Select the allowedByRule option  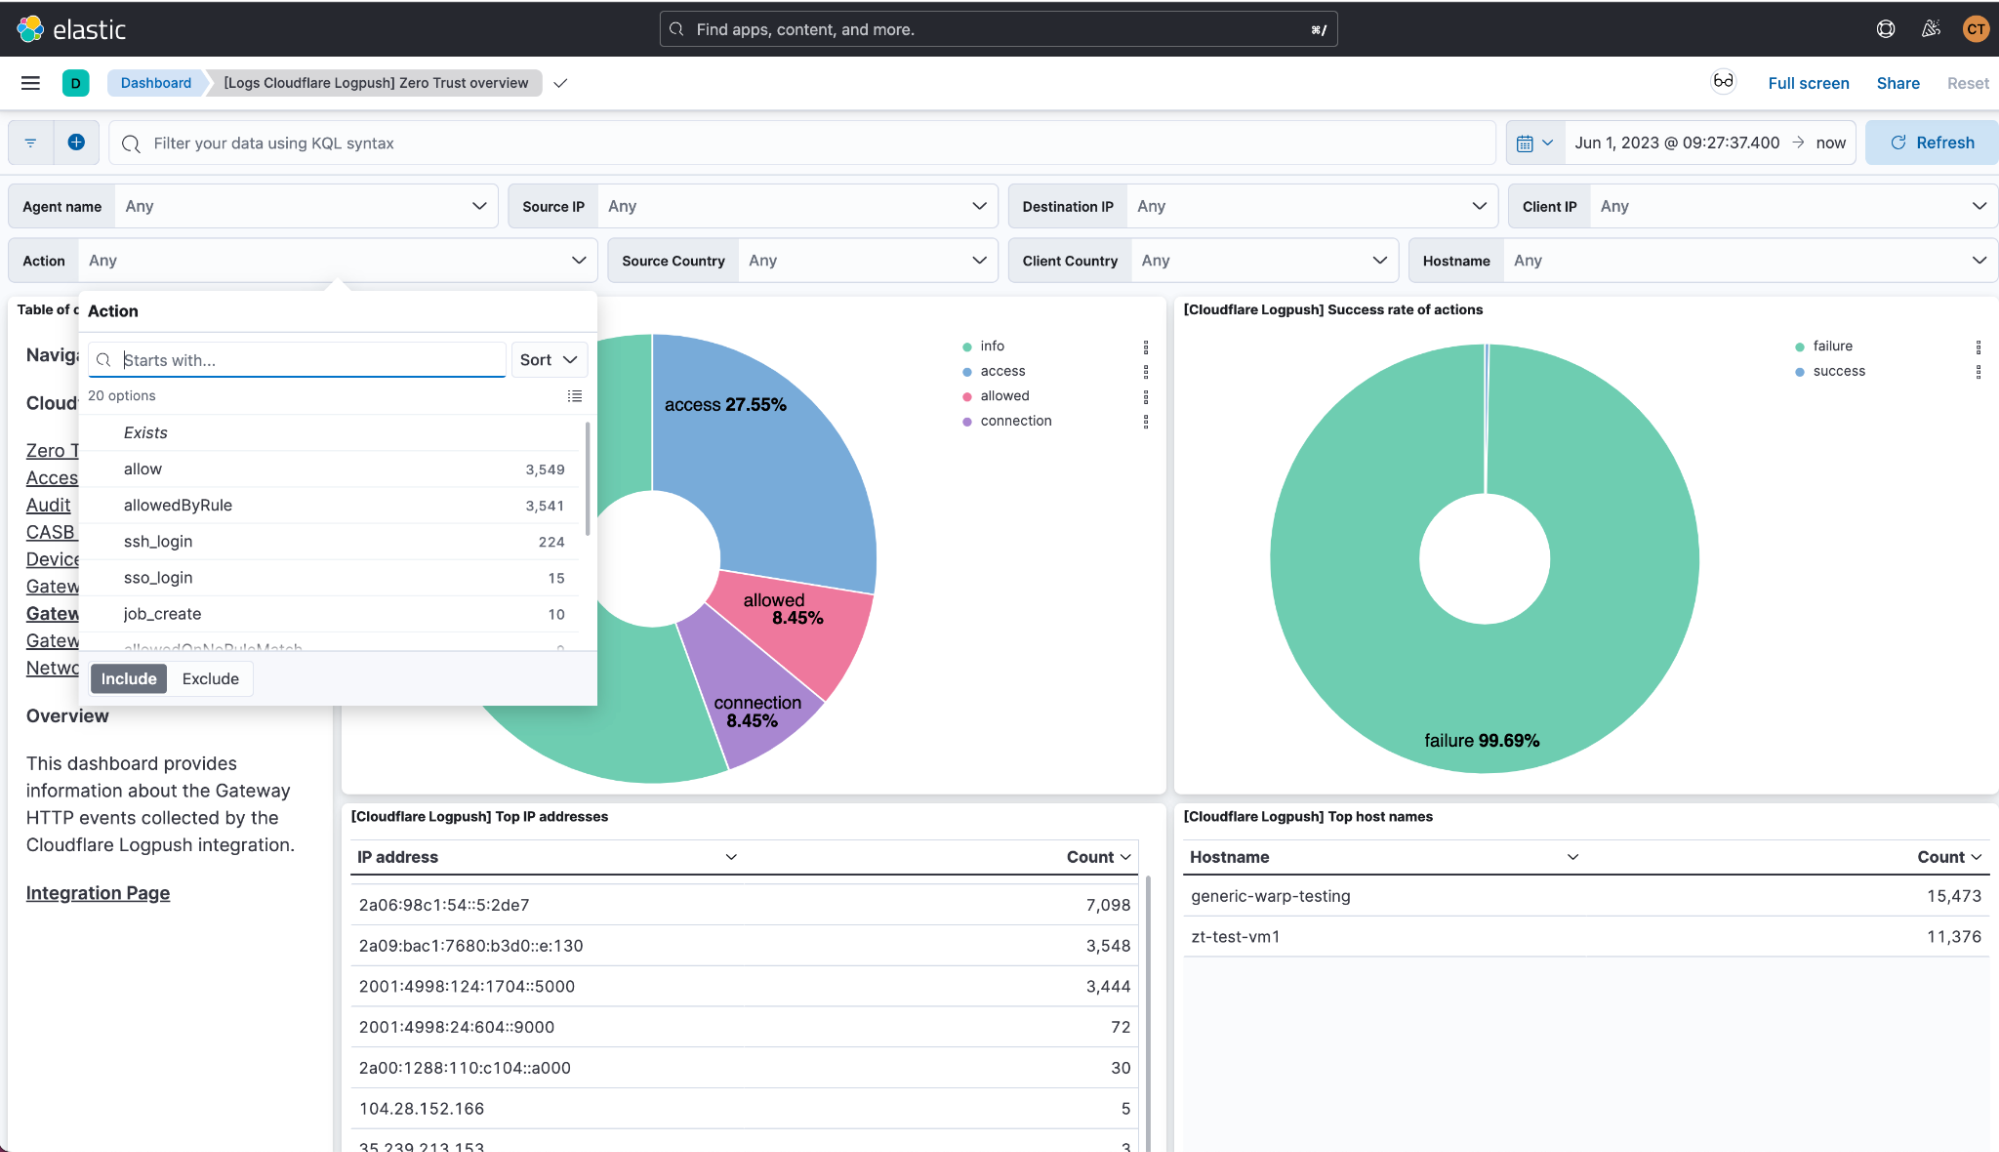[178, 505]
